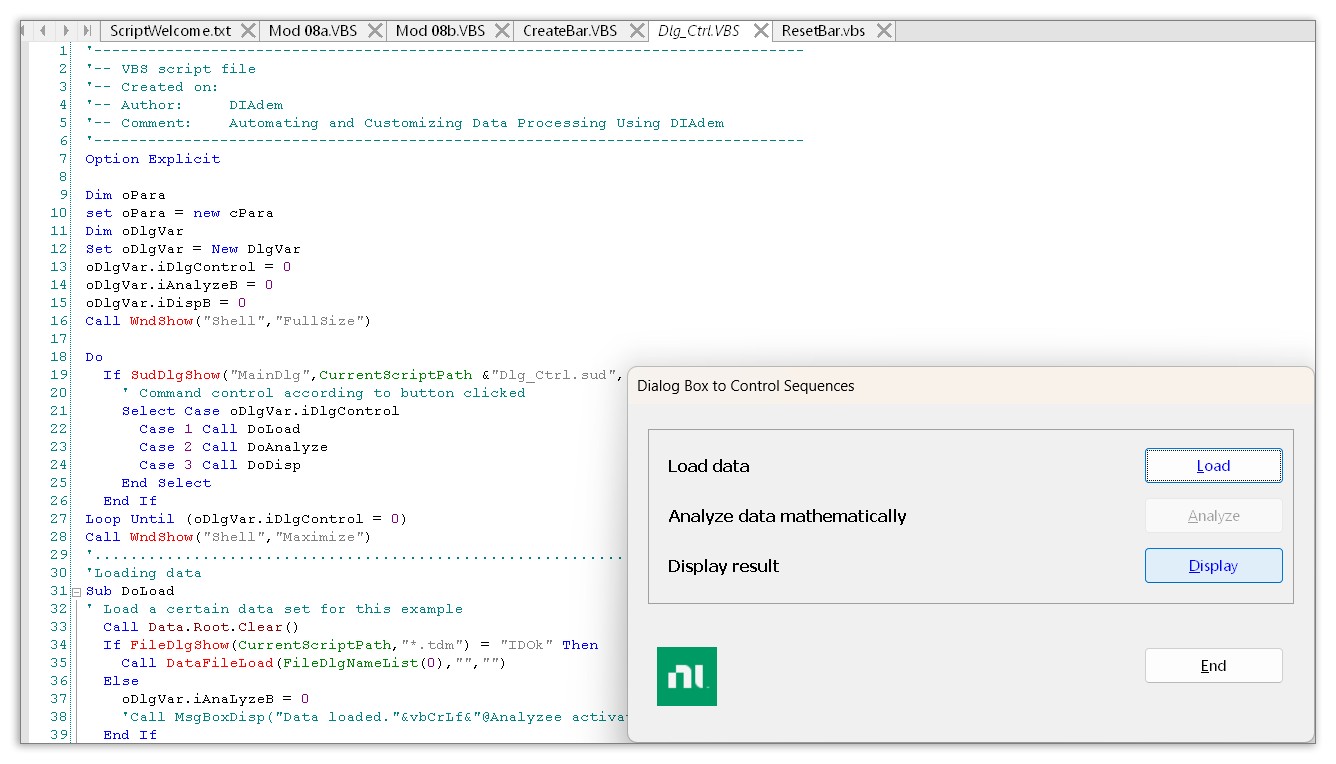Image resolution: width=1336 pixels, height=764 pixels.
Task: Close the CreateBar.VBS tab
Action: click(635, 31)
